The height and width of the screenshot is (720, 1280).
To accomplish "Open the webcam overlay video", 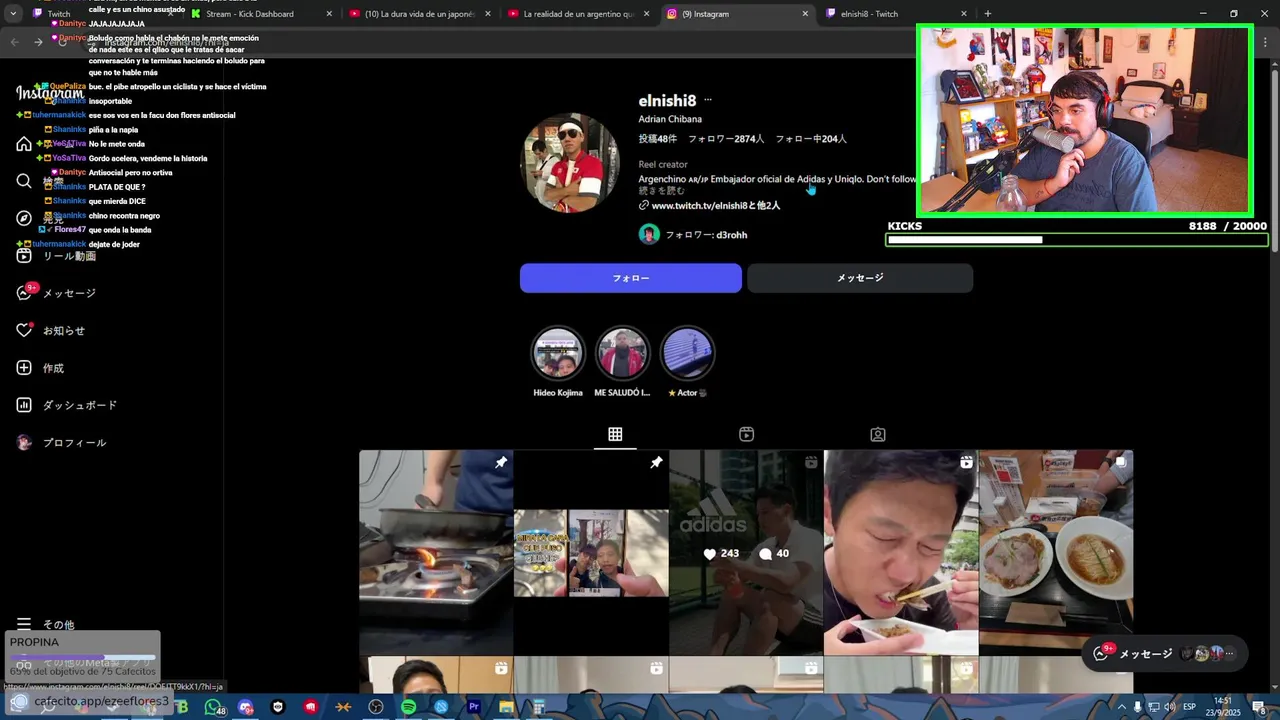I will tap(1085, 120).
